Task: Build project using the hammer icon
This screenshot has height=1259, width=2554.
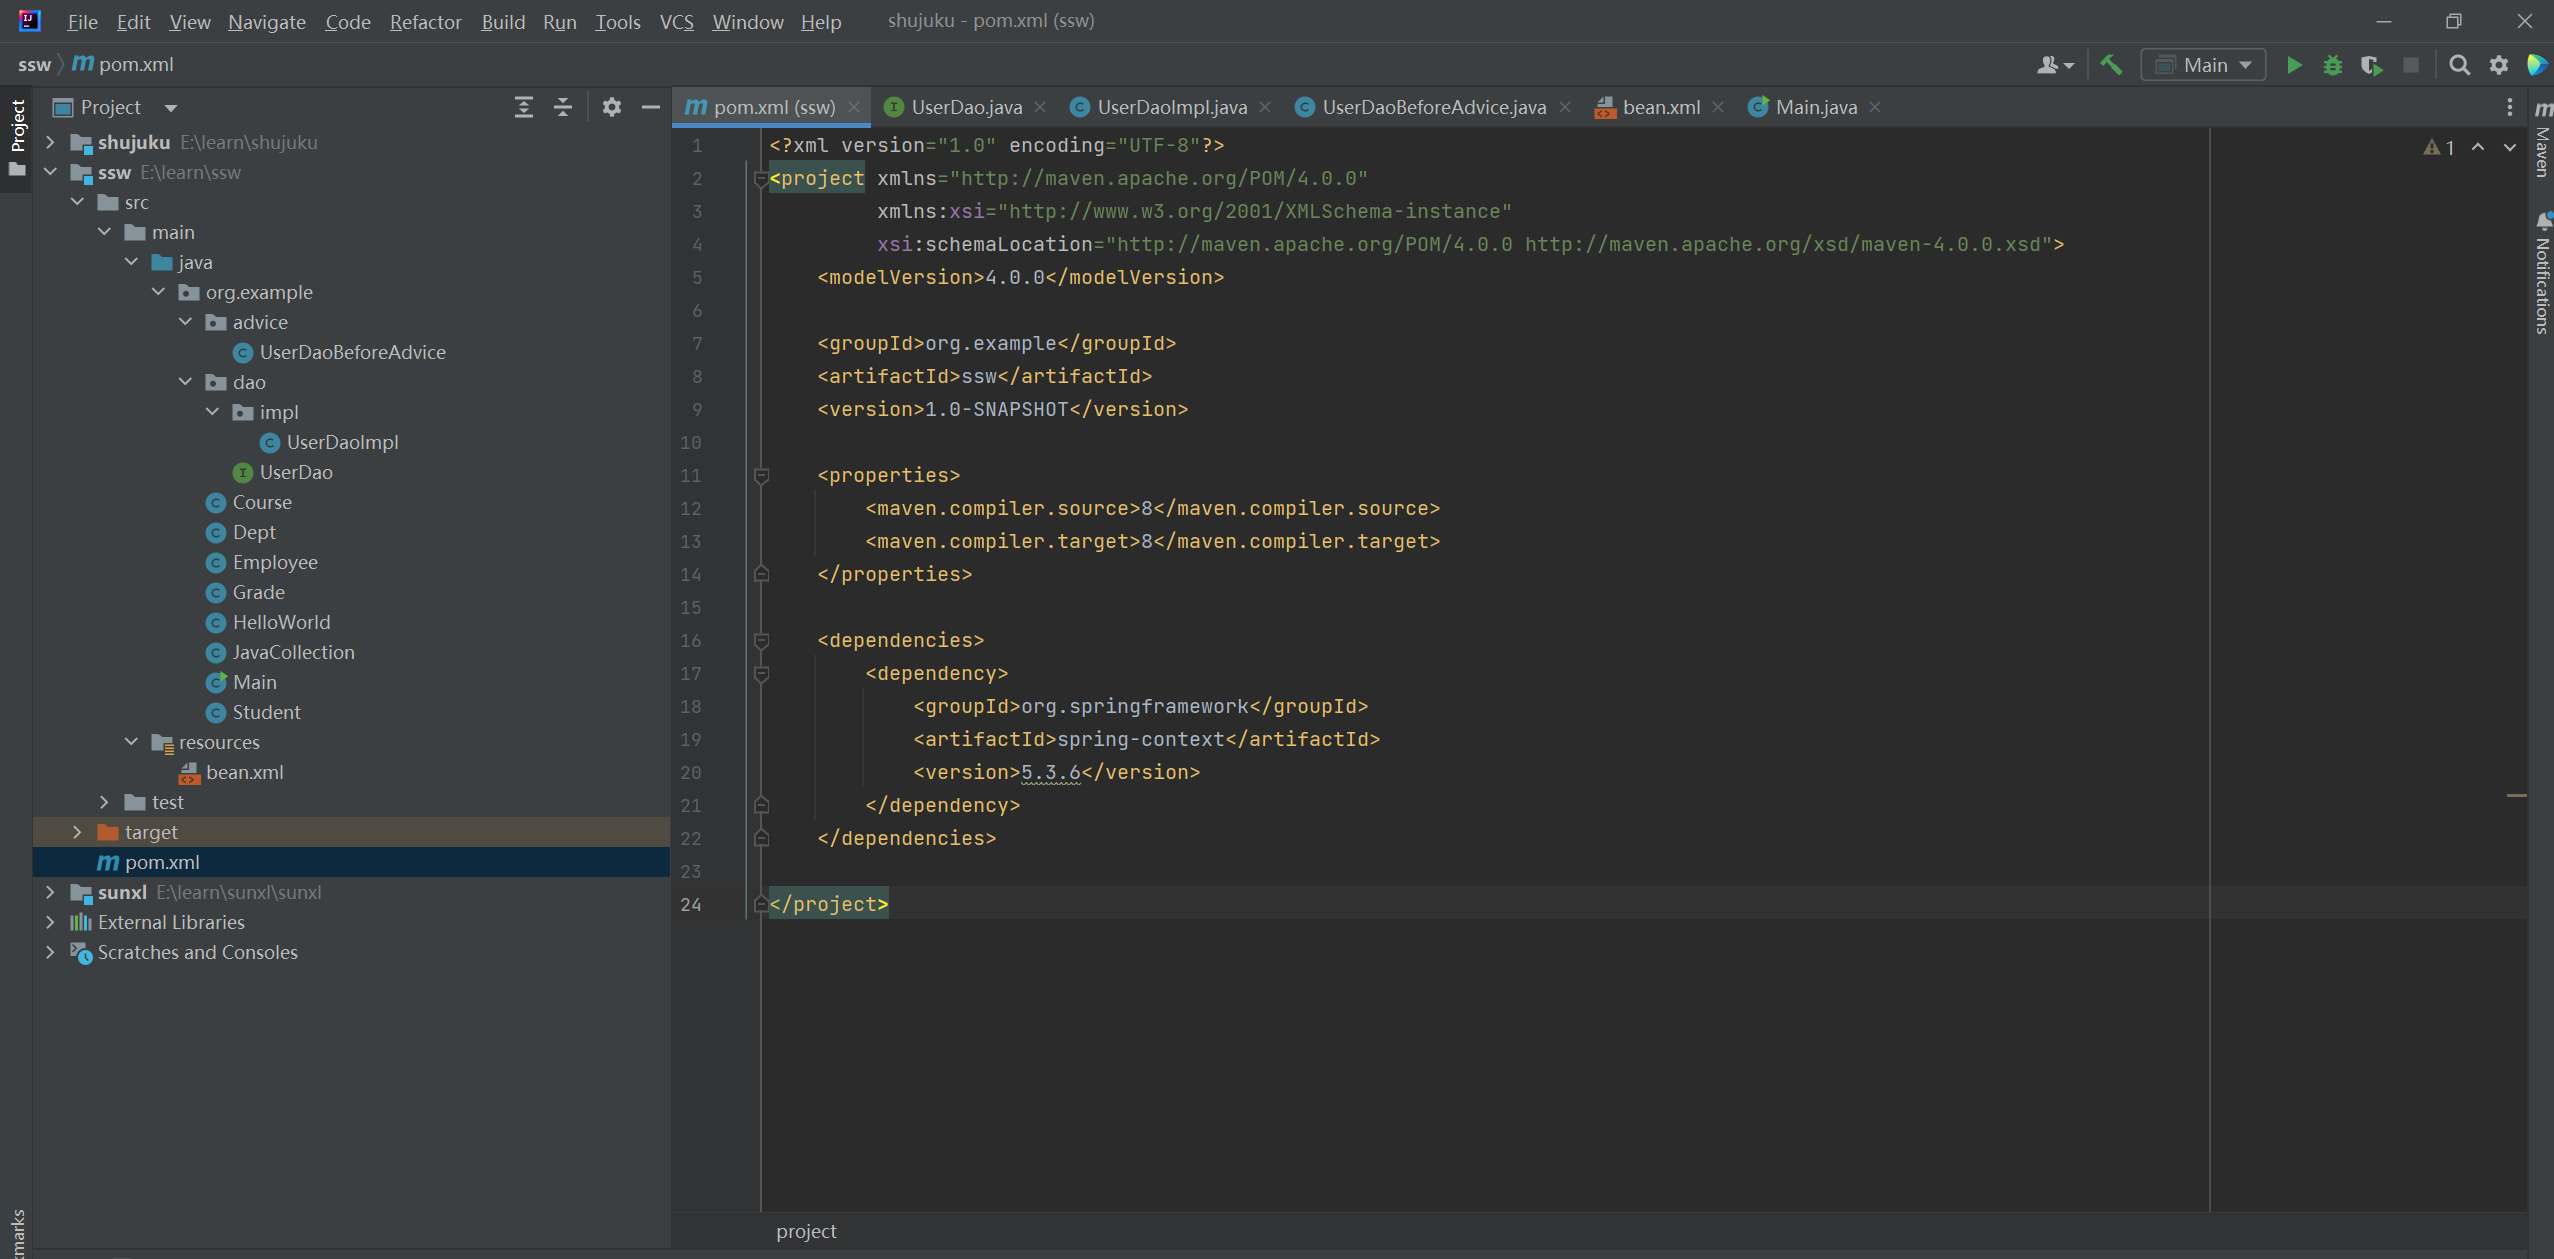Action: click(2111, 65)
